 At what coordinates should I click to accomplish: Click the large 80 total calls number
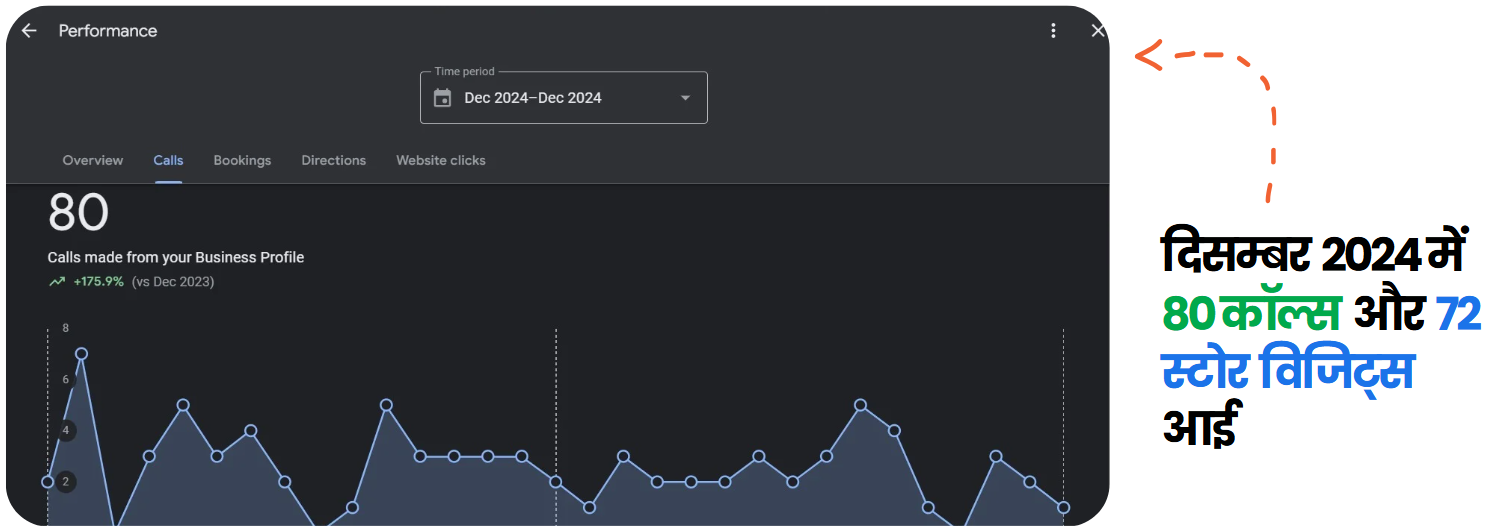(x=78, y=213)
